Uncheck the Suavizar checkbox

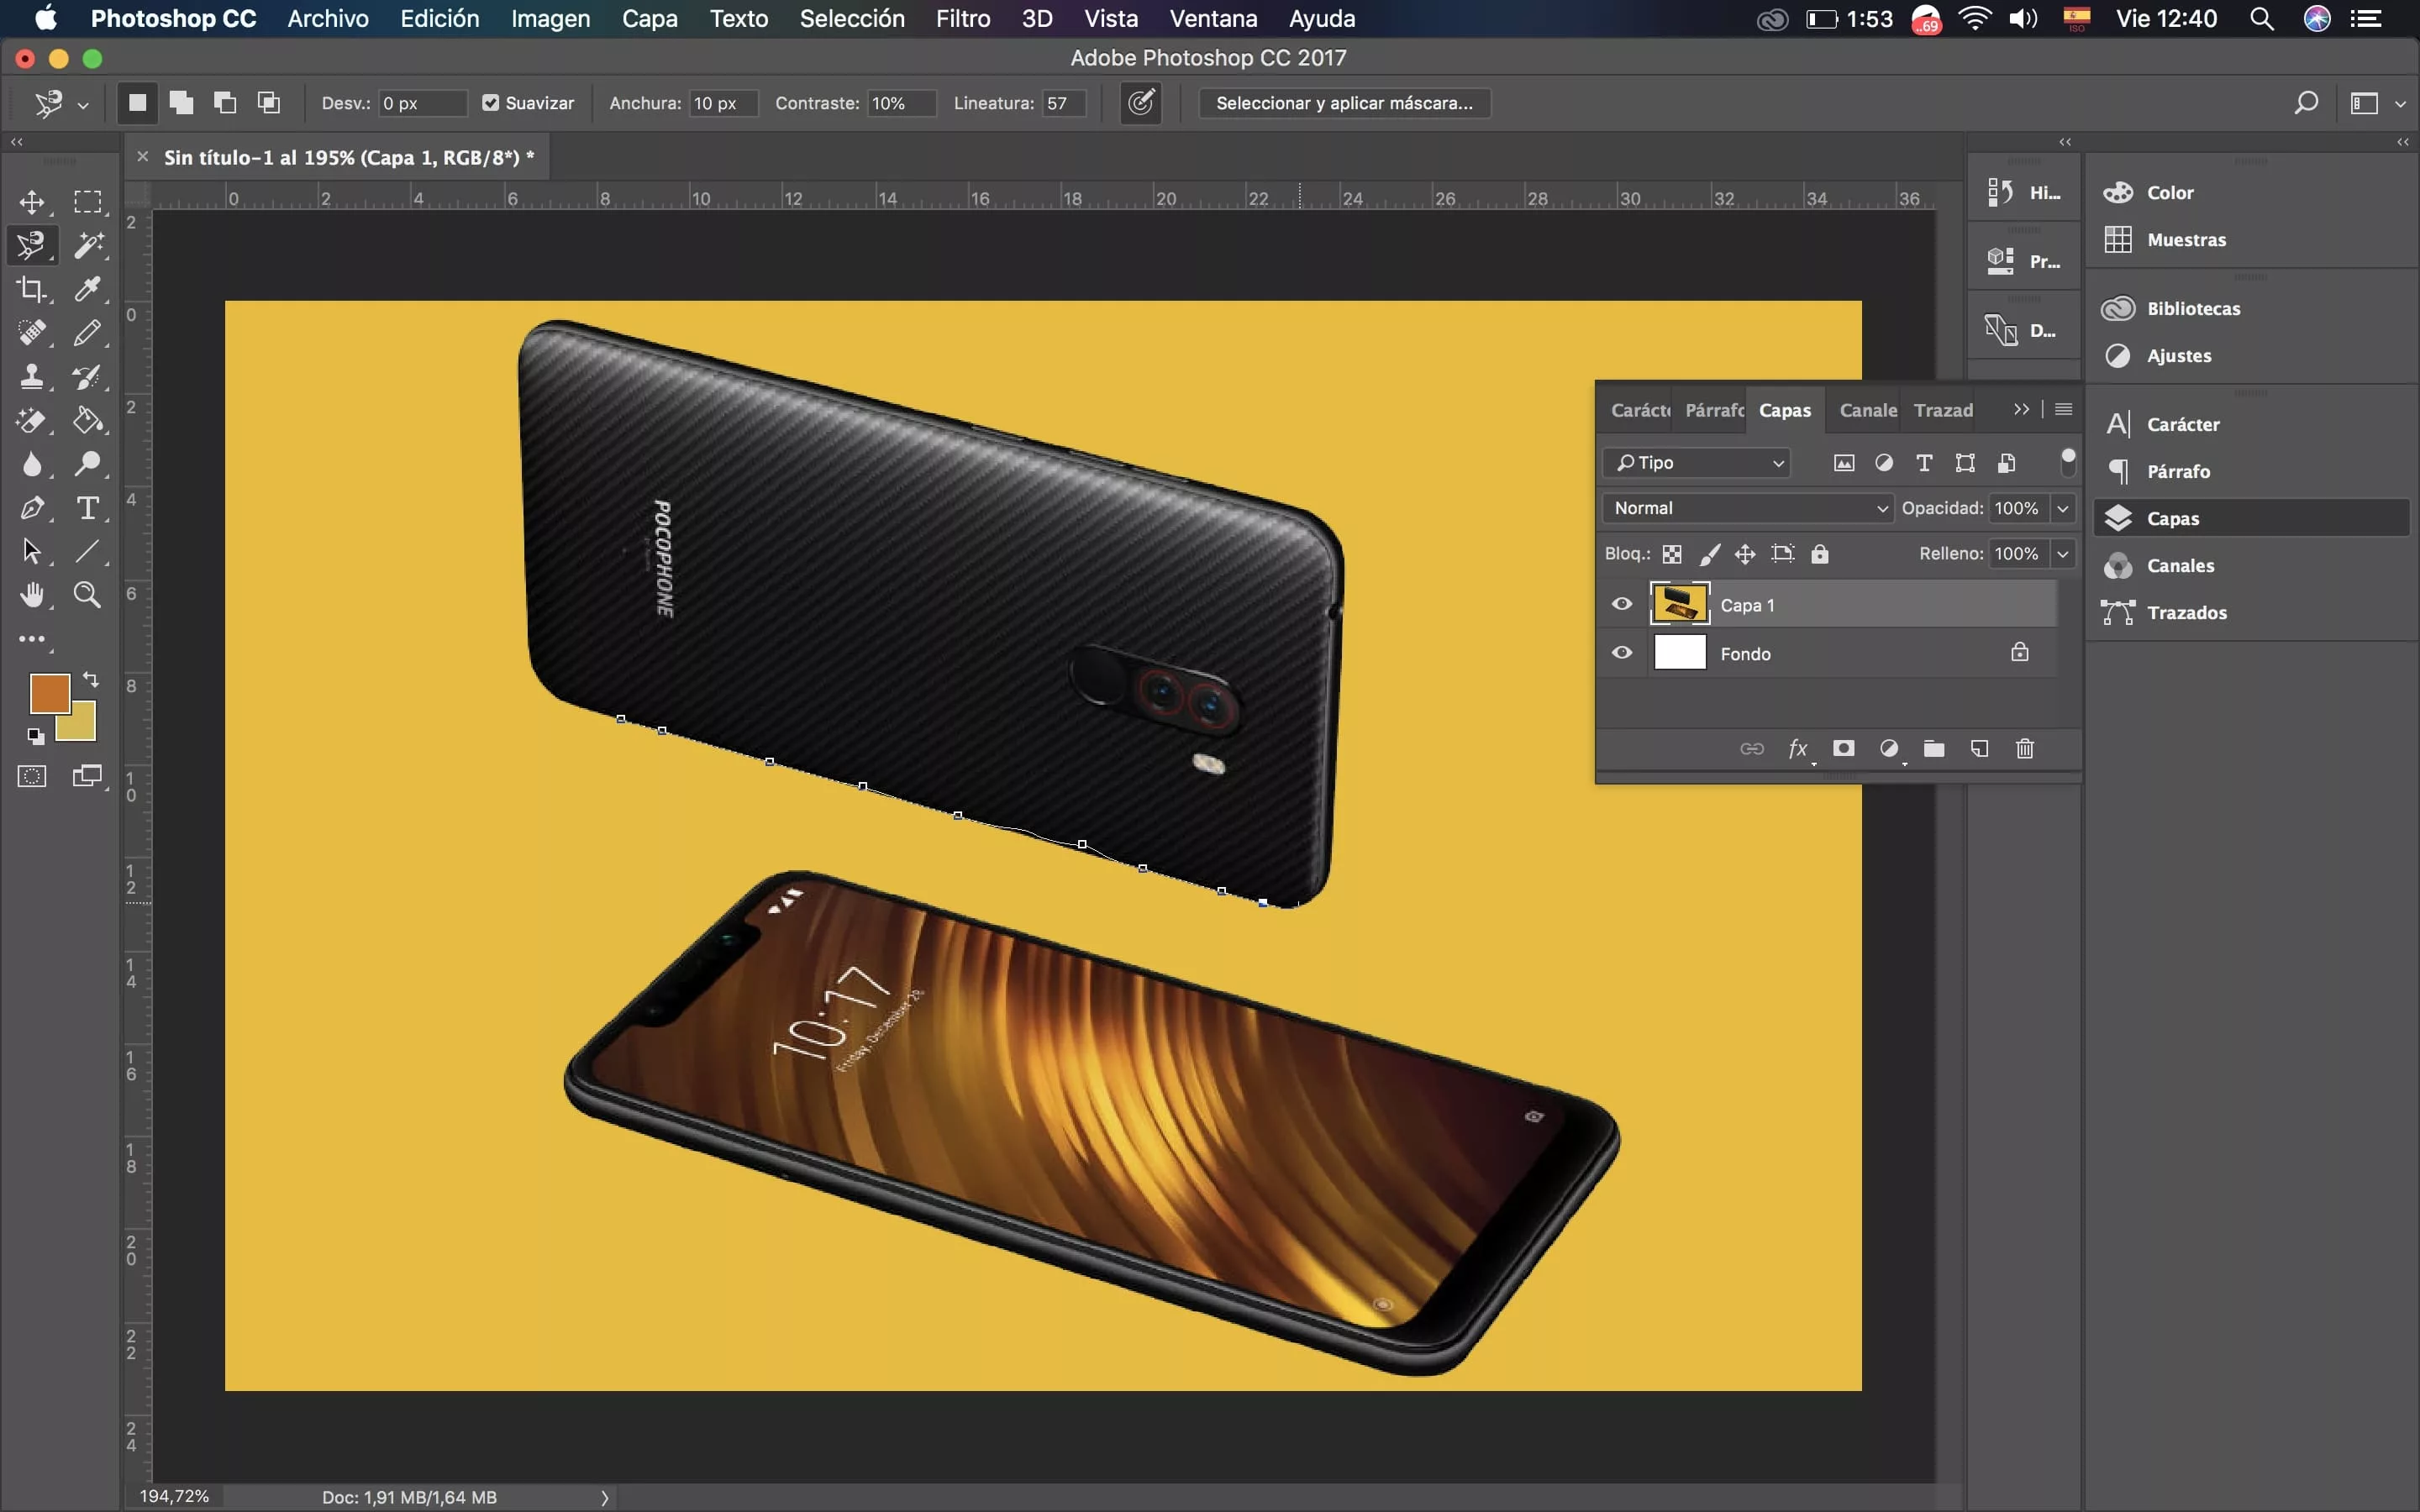point(491,103)
